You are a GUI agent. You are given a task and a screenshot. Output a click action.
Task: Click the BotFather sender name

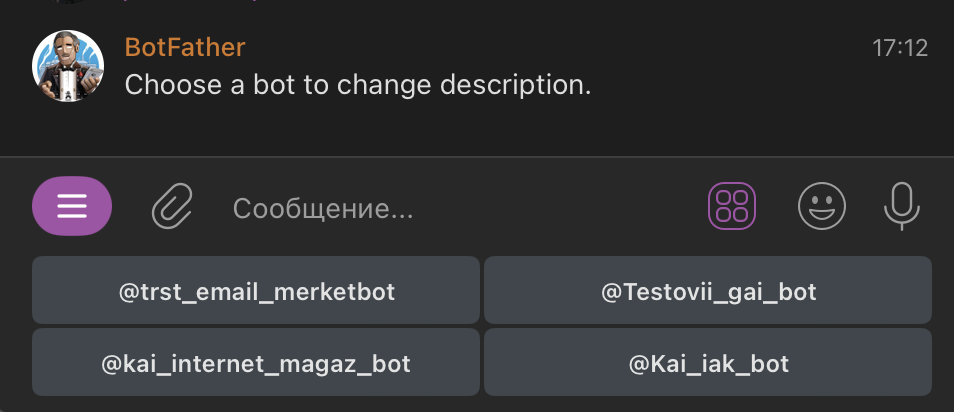(185, 47)
